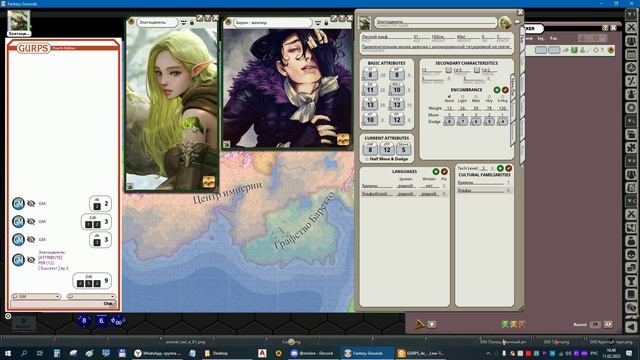The height and width of the screenshot is (360, 640).
Task: Click the yellow faction face icon
Action: coord(513,324)
